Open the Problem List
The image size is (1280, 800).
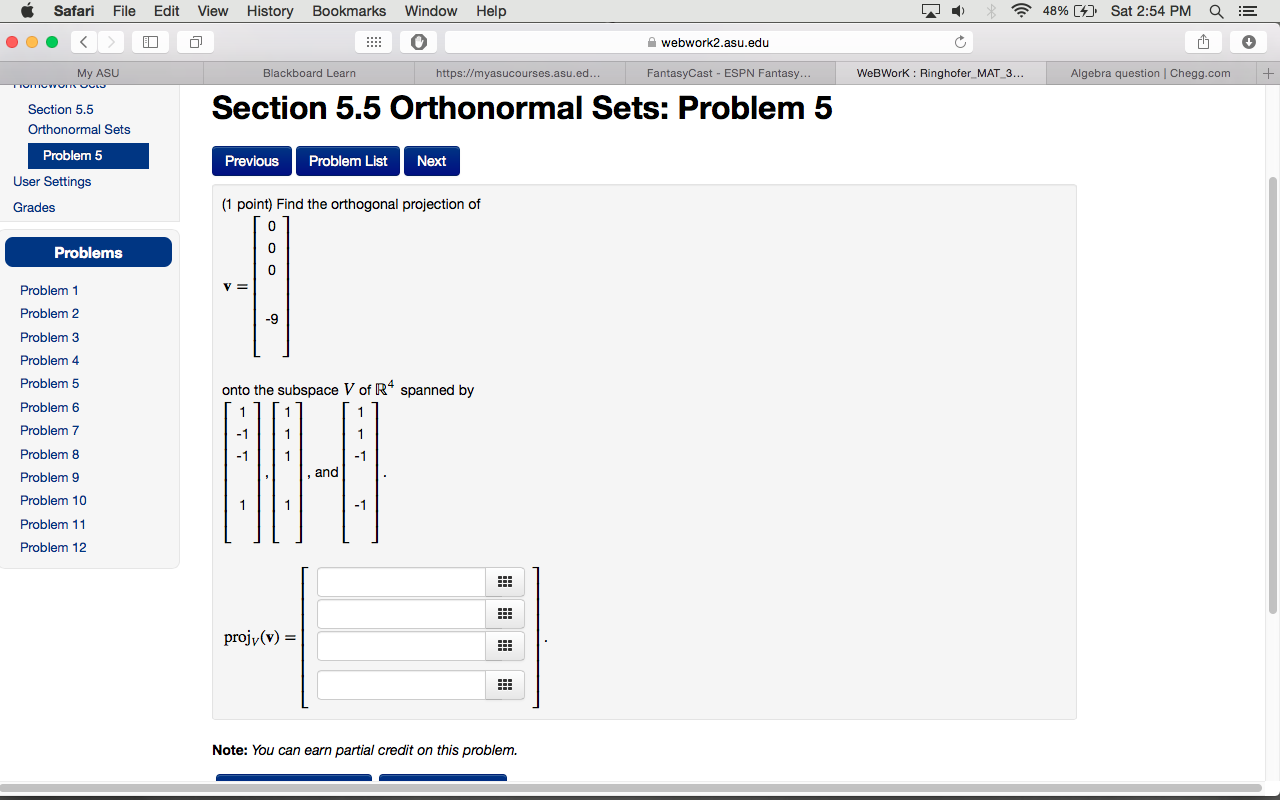click(348, 161)
